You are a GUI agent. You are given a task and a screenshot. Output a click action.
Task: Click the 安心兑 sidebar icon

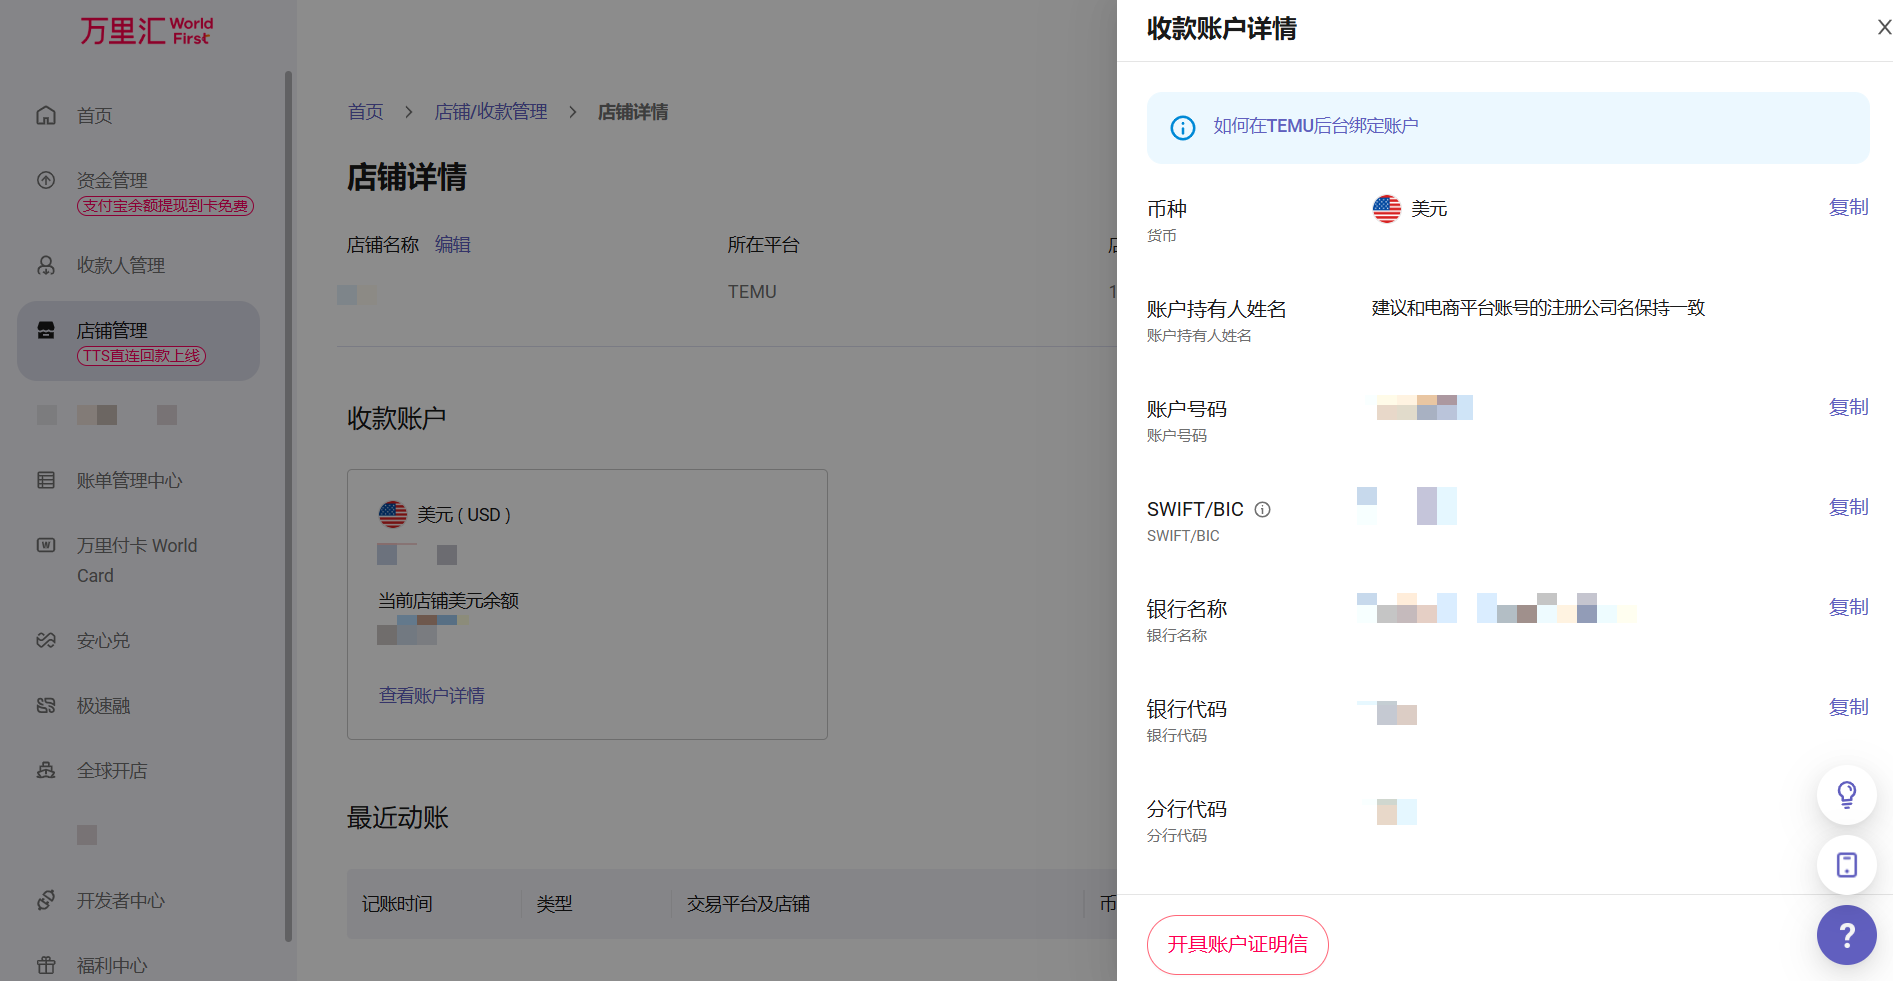coord(46,640)
